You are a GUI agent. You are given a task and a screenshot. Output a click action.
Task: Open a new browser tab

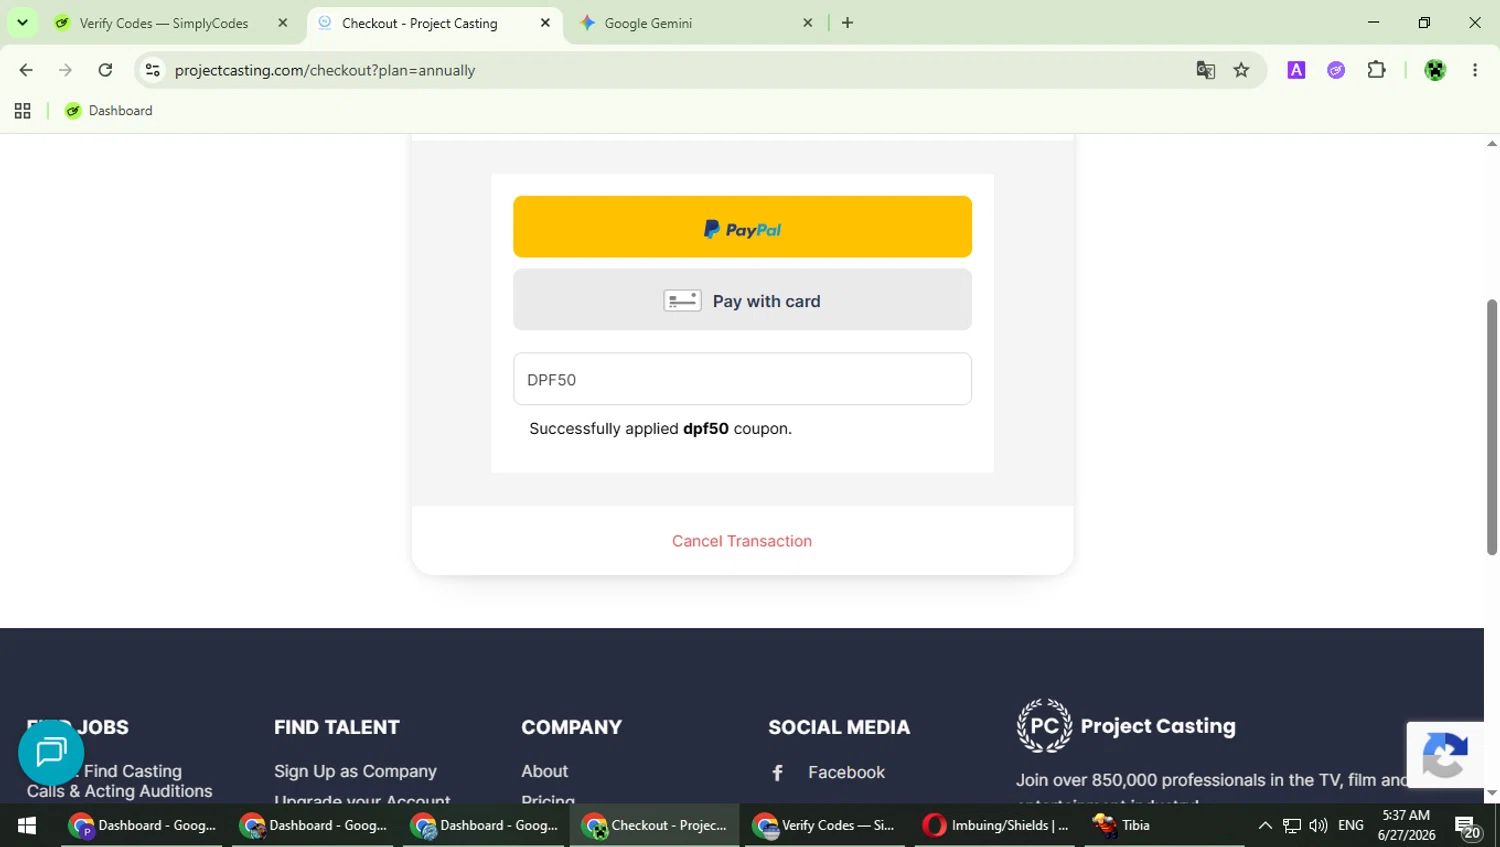point(847,23)
